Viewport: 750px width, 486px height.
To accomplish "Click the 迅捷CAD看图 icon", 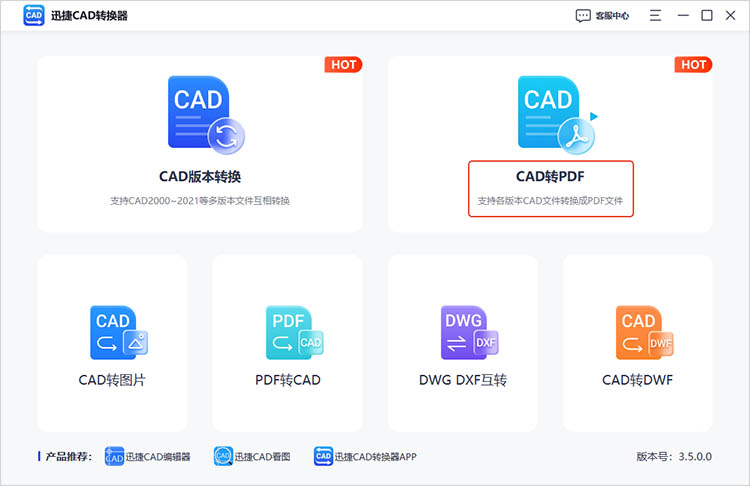I will click(223, 456).
